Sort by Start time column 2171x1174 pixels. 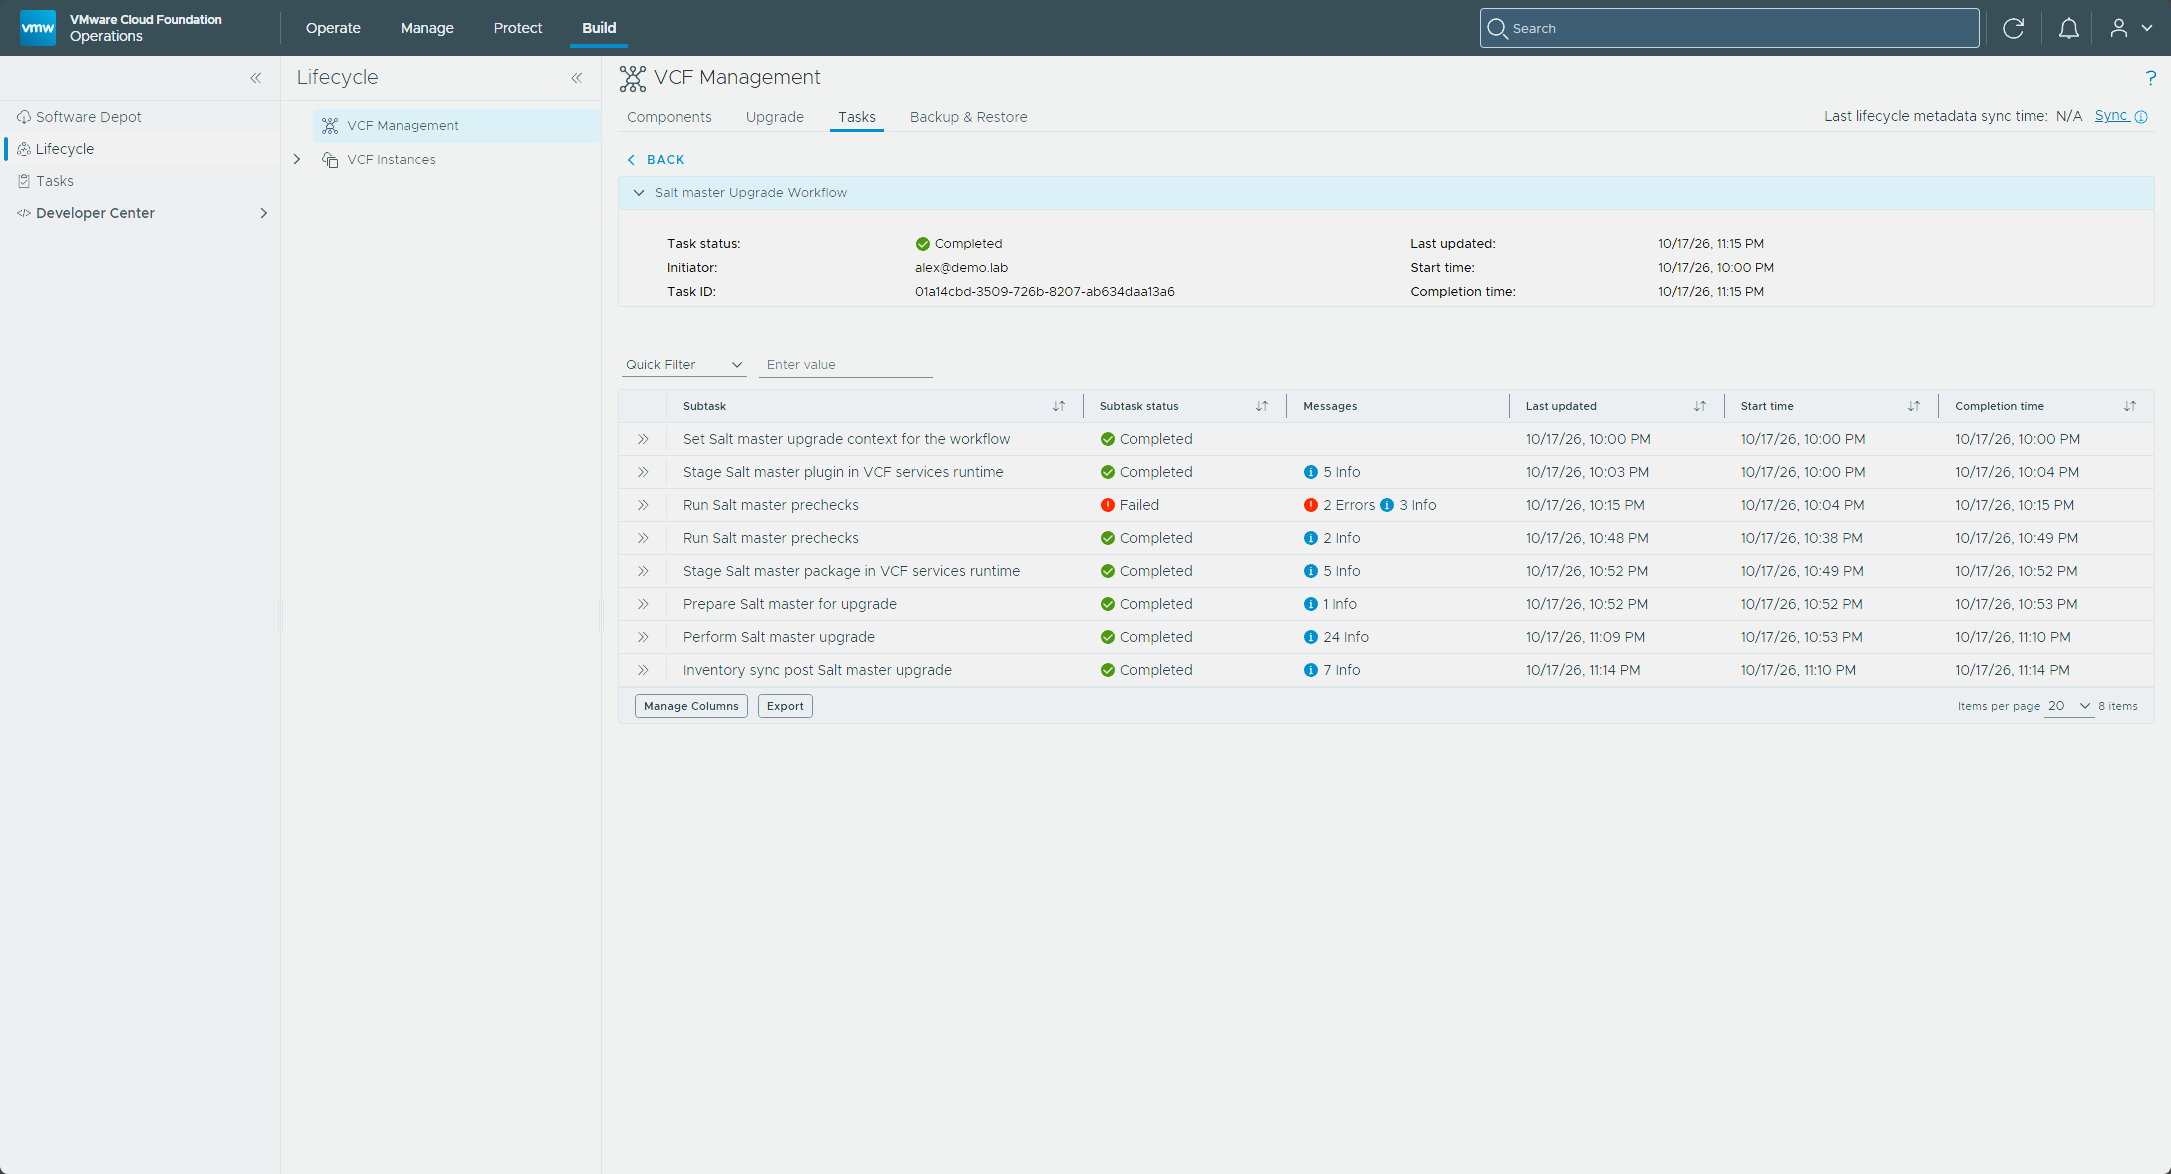pyautogui.click(x=1914, y=406)
